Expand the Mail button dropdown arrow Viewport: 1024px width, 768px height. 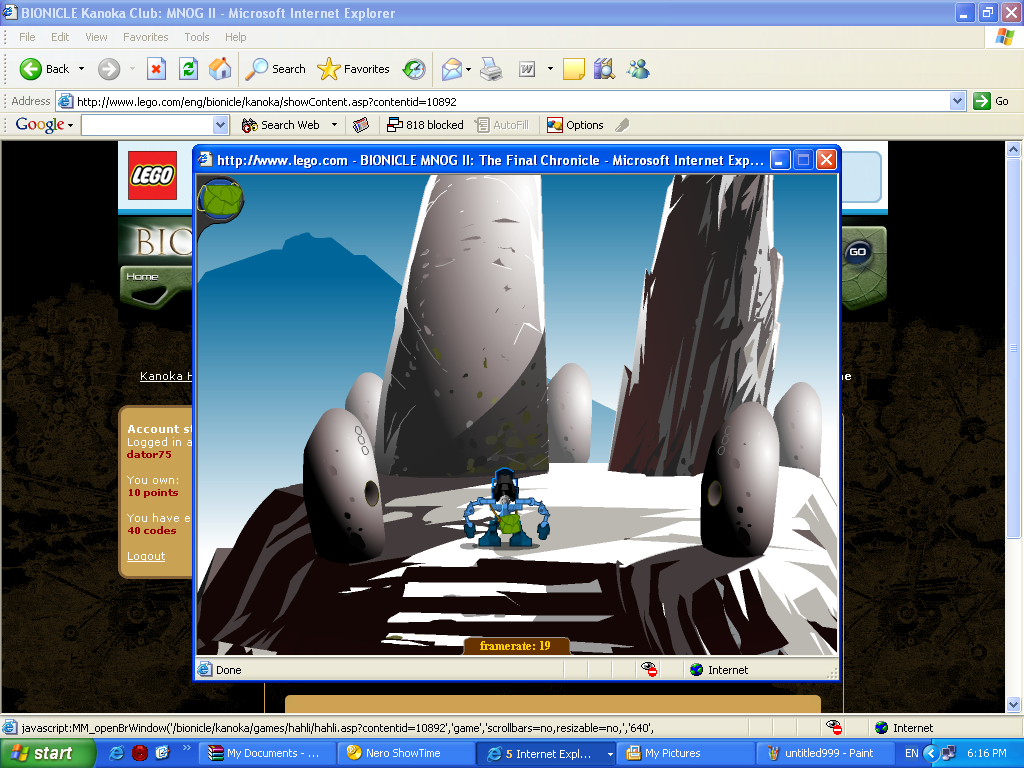pyautogui.click(x=468, y=69)
